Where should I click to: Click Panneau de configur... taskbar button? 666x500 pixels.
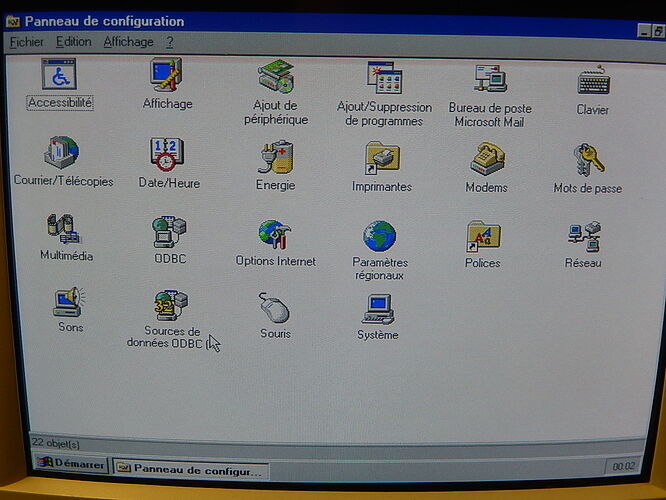190,469
